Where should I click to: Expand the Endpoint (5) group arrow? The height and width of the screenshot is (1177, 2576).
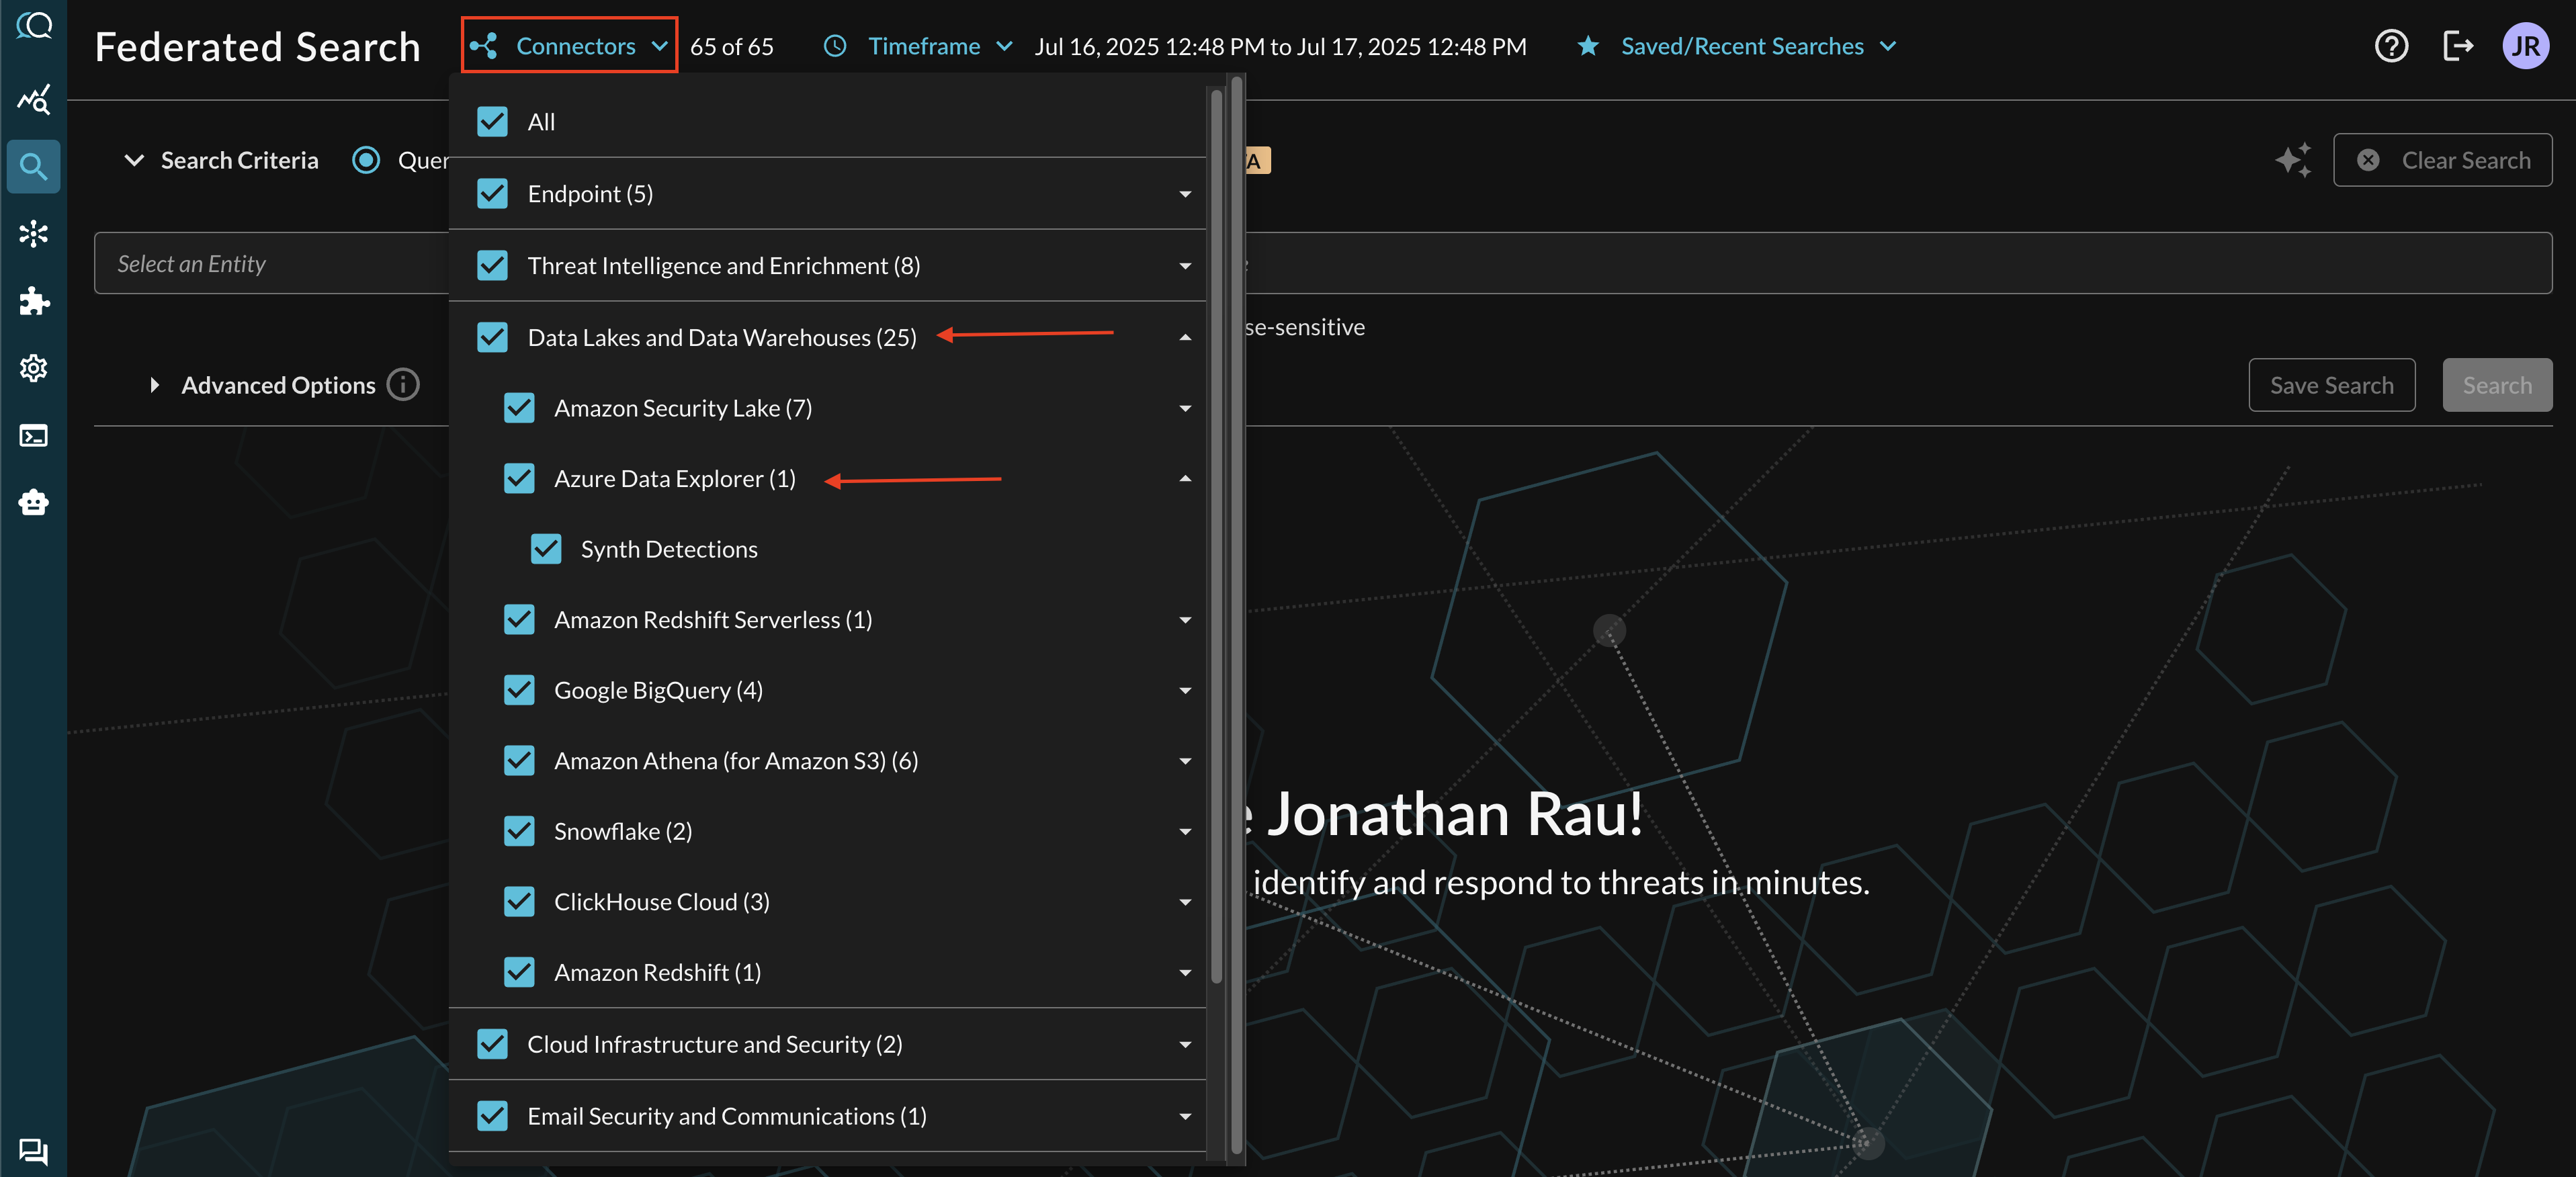[1185, 194]
